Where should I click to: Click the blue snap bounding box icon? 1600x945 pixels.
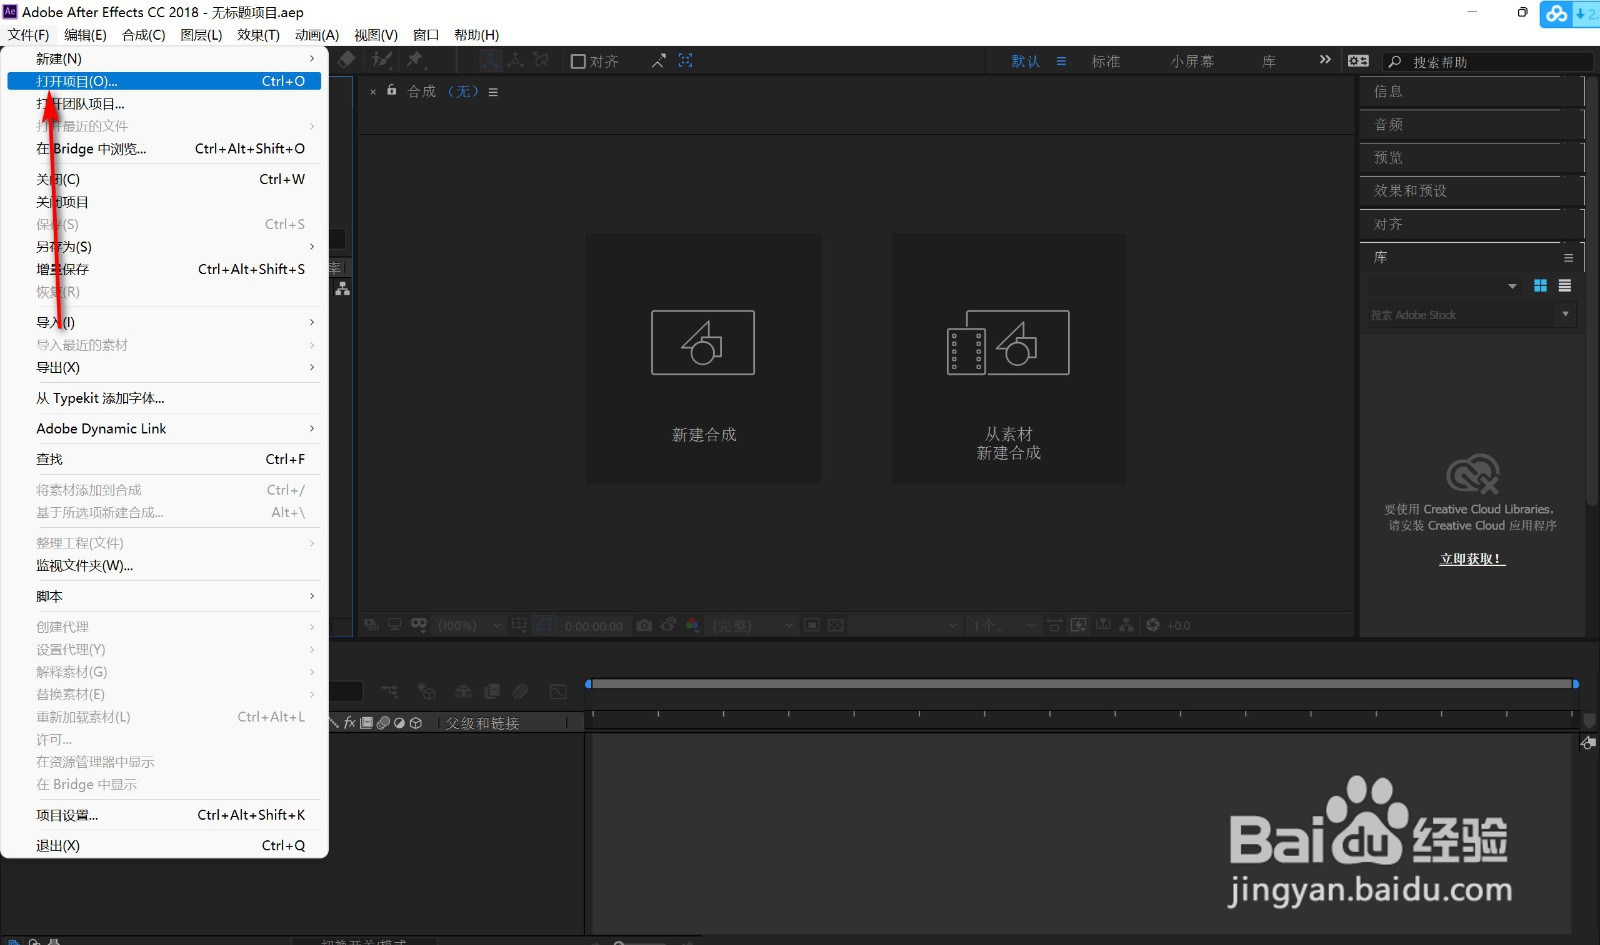[x=685, y=61]
